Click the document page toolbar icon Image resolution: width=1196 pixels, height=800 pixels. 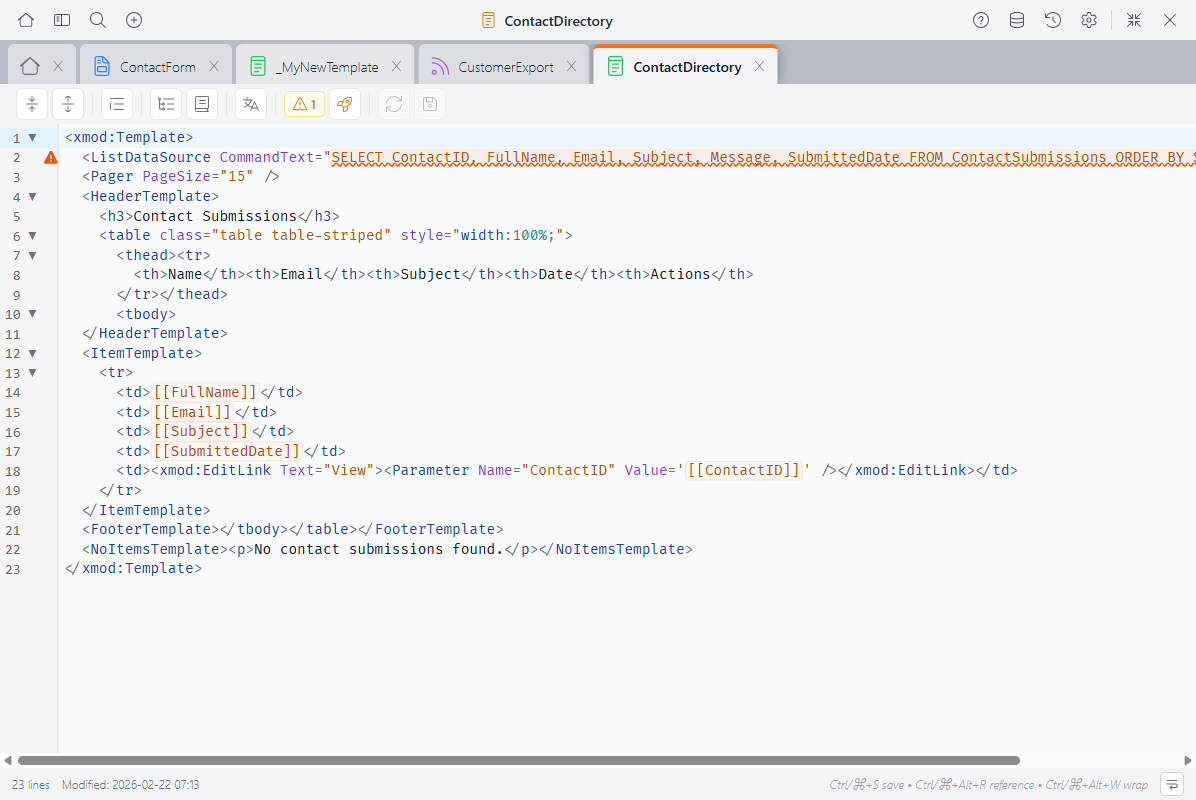[201, 104]
